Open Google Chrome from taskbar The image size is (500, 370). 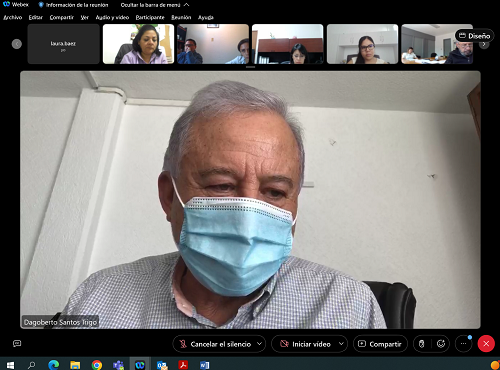click(97, 365)
